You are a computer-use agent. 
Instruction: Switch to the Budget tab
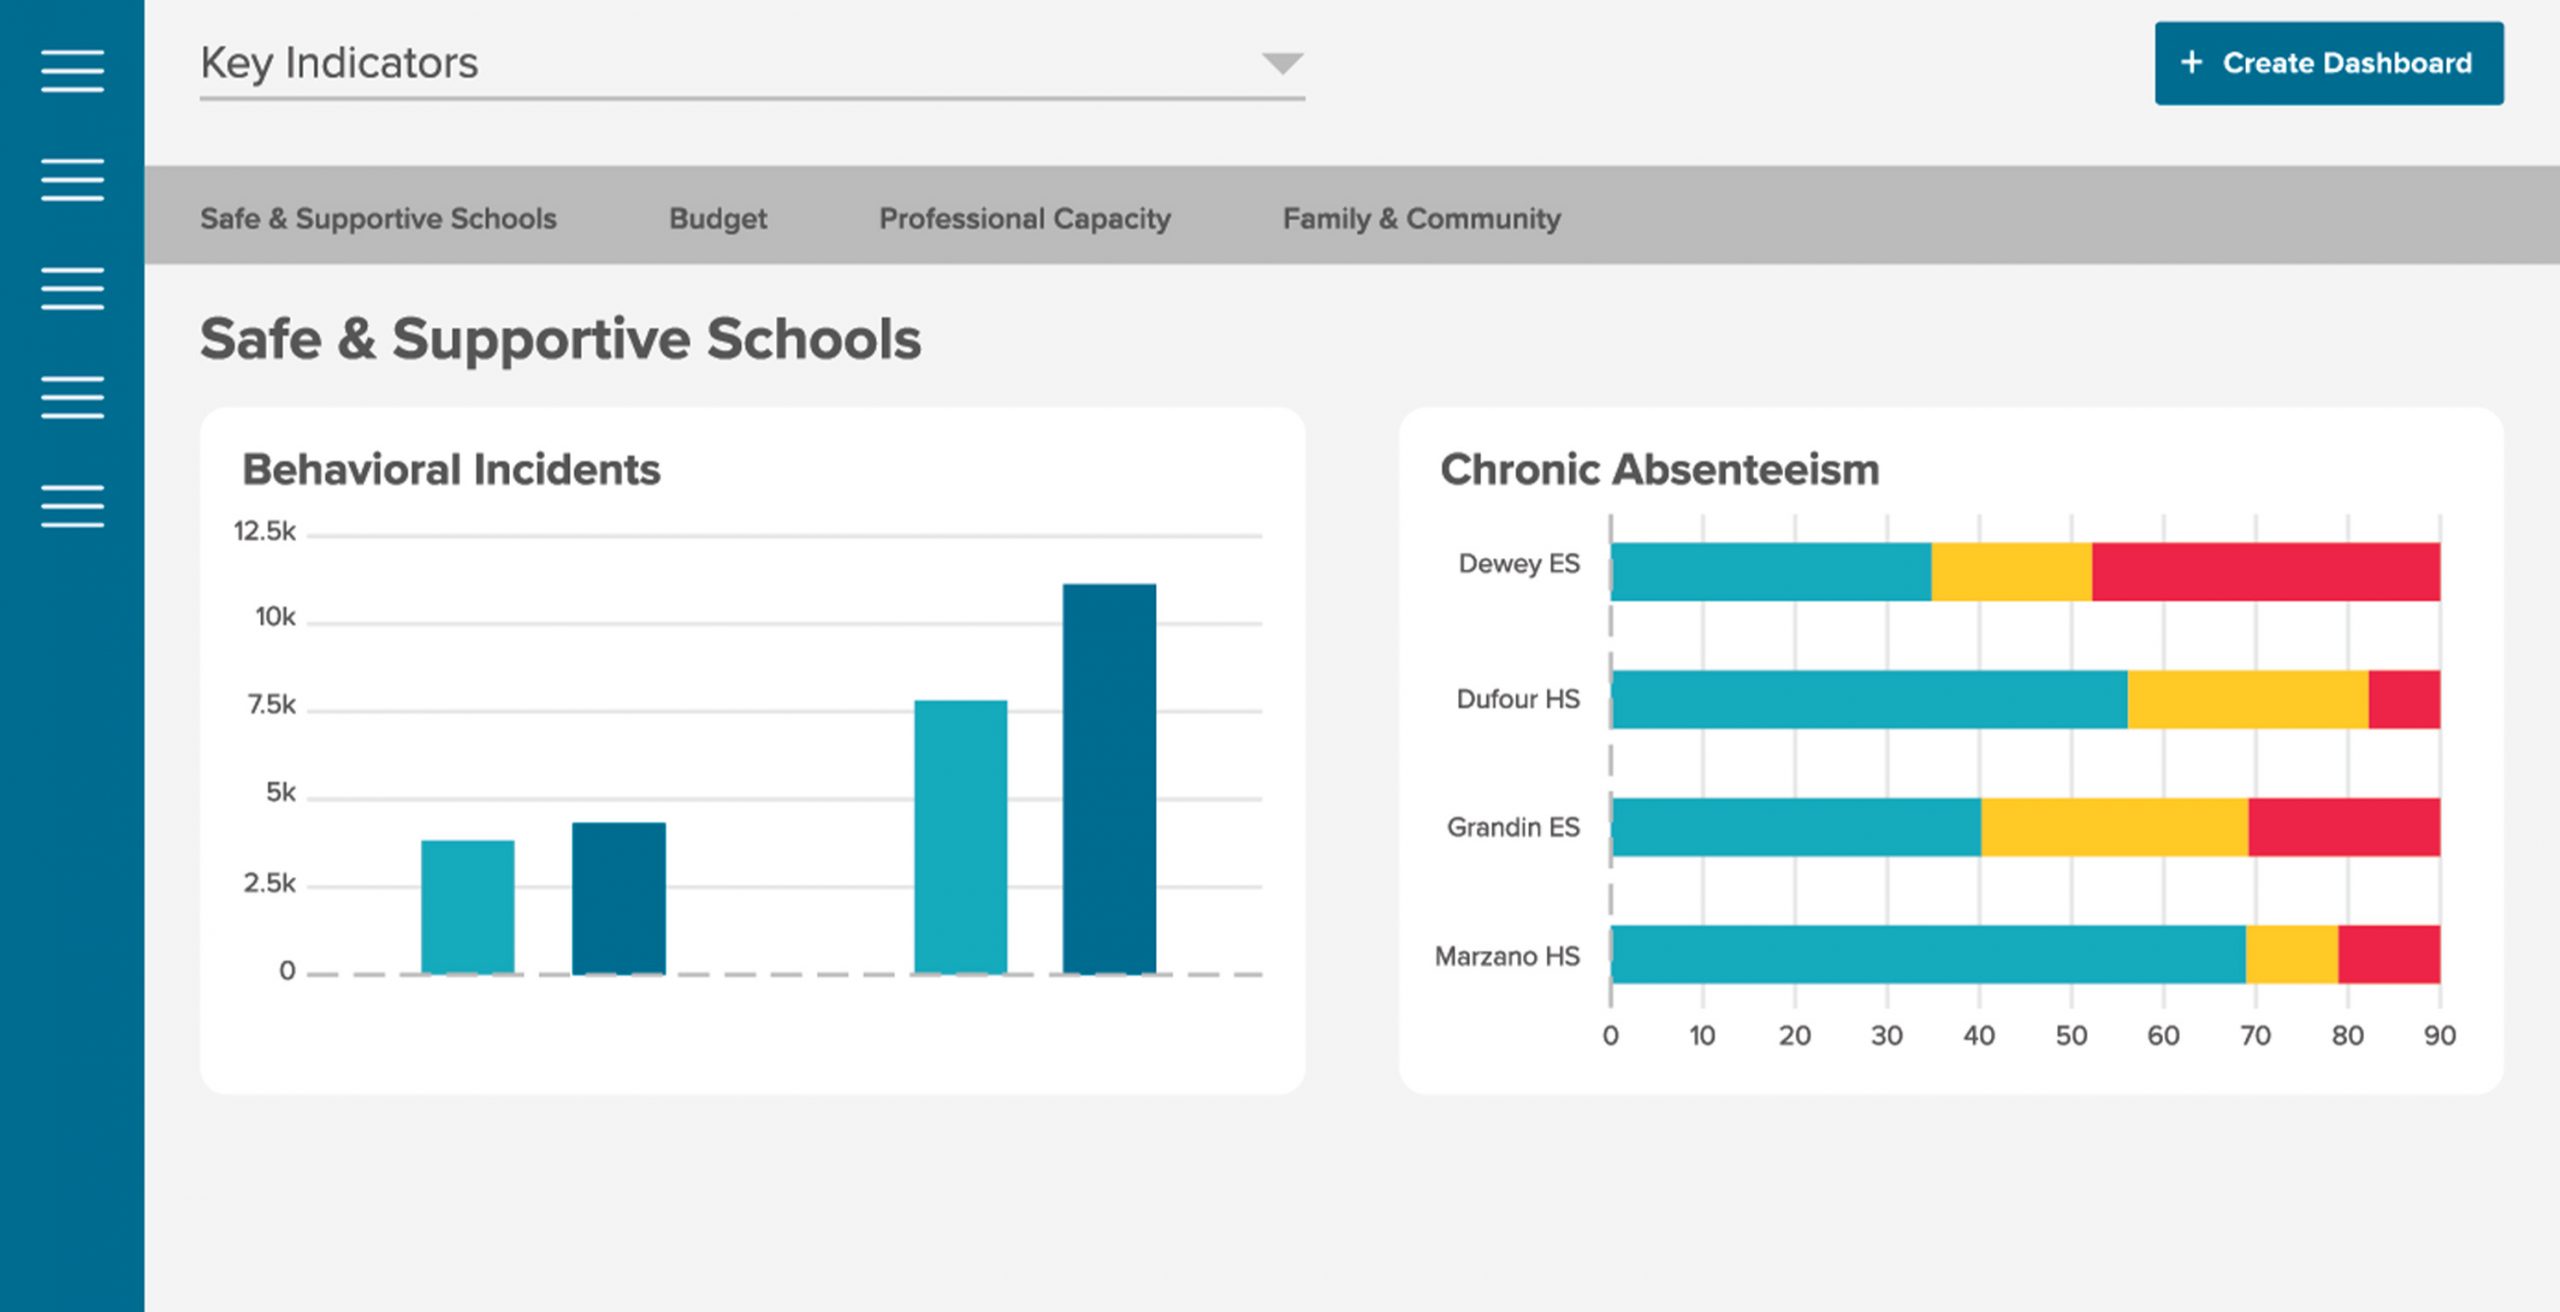718,218
